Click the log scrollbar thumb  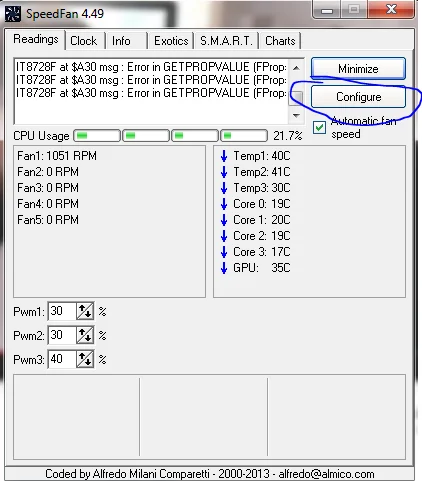[296, 98]
